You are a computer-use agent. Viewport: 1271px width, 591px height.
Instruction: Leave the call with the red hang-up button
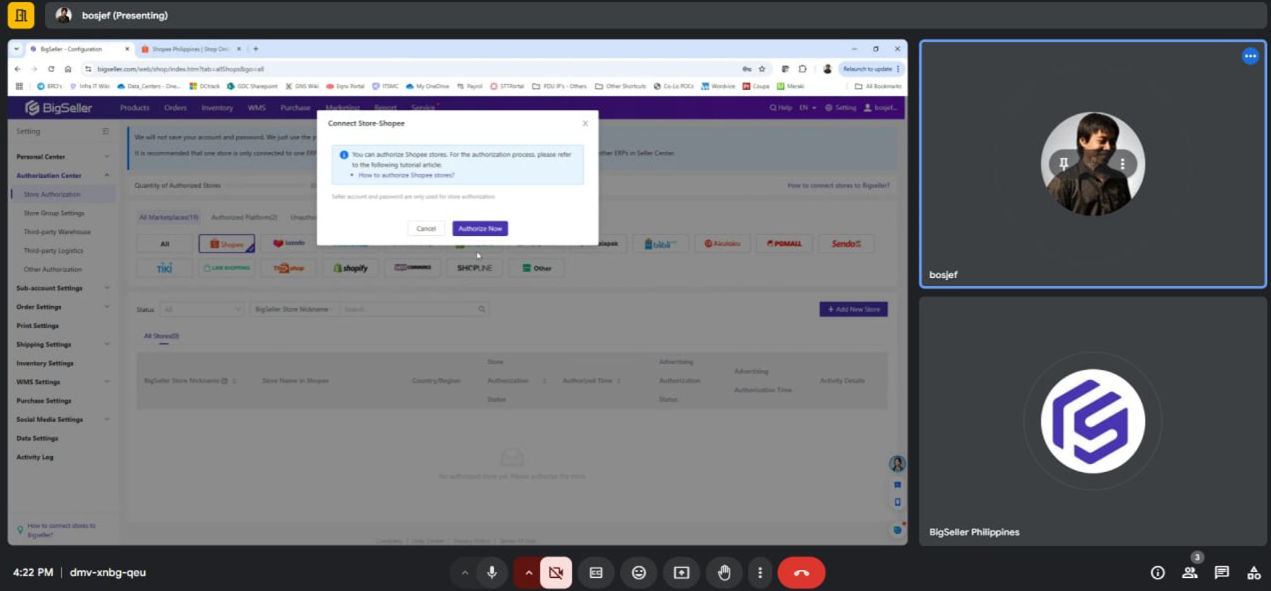coord(801,573)
